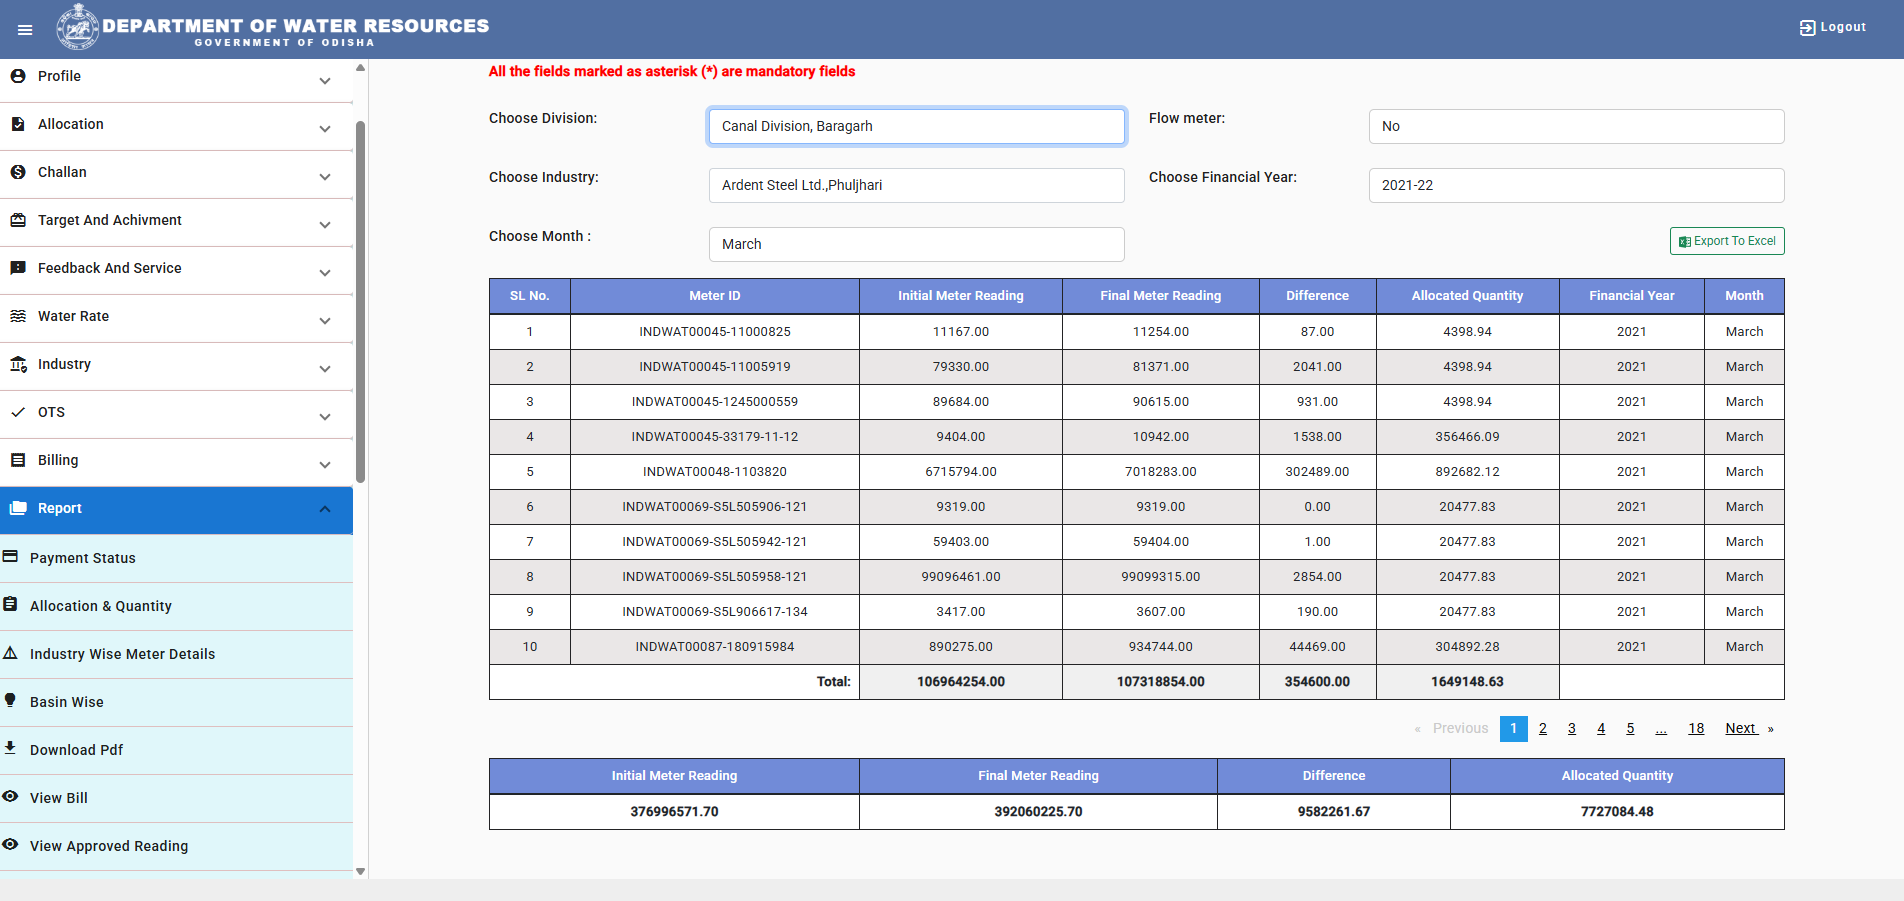Click the View Approved Reading eye icon
This screenshot has height=901, width=1904.
coord(10,844)
